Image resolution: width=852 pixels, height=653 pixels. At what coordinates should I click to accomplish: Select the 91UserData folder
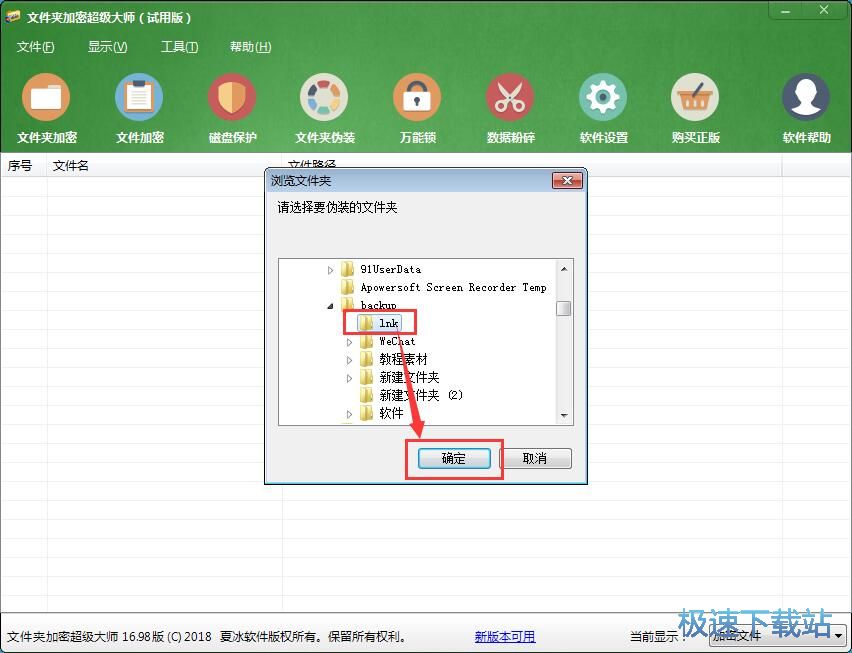pos(381,269)
